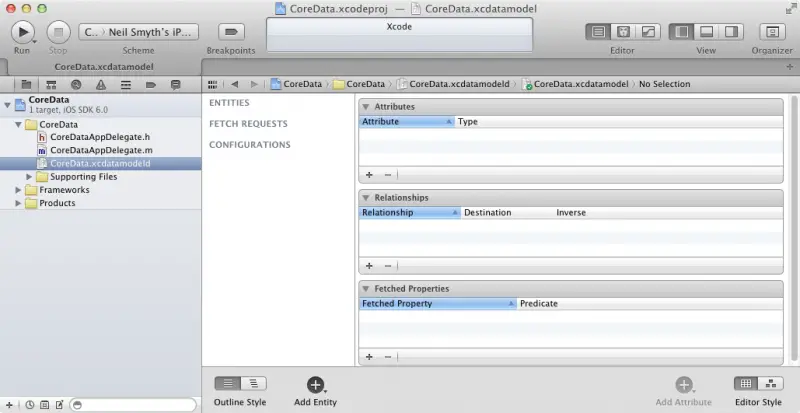Remove fetched property with minus button

click(388, 357)
